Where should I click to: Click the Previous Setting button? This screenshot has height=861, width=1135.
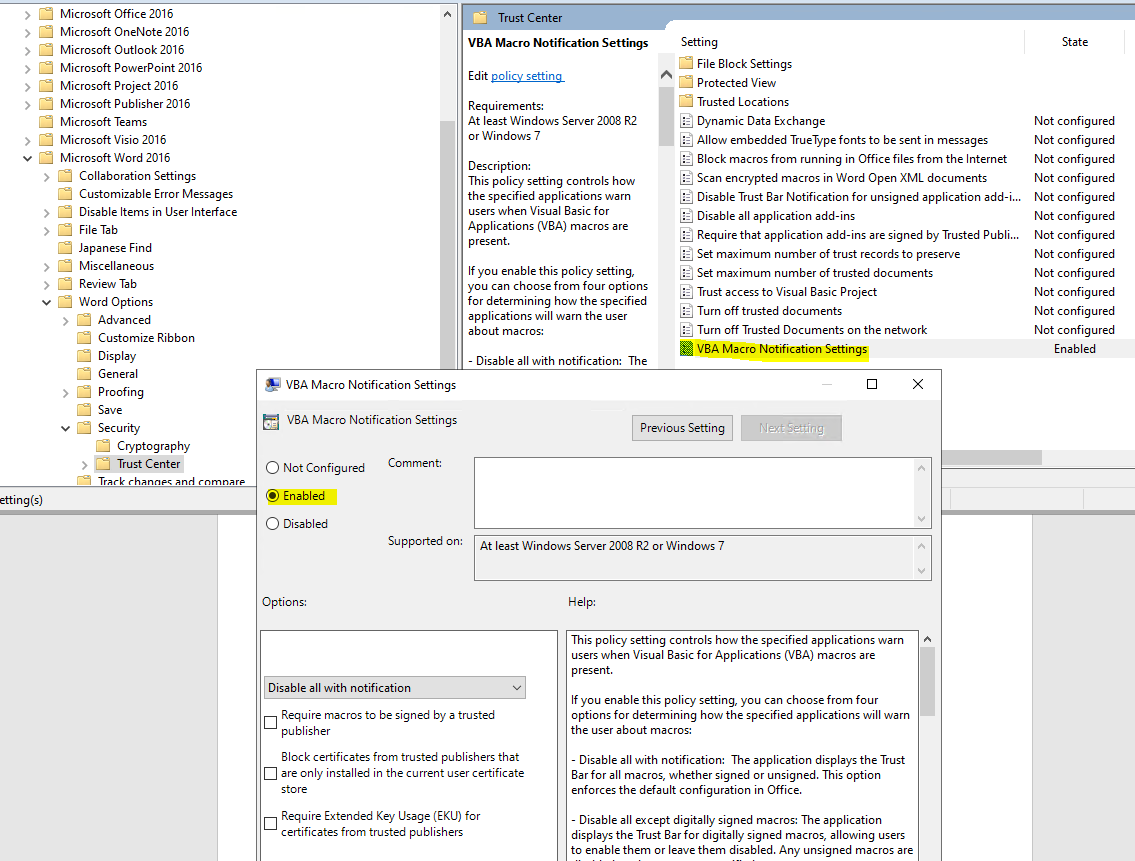[x=682, y=427]
